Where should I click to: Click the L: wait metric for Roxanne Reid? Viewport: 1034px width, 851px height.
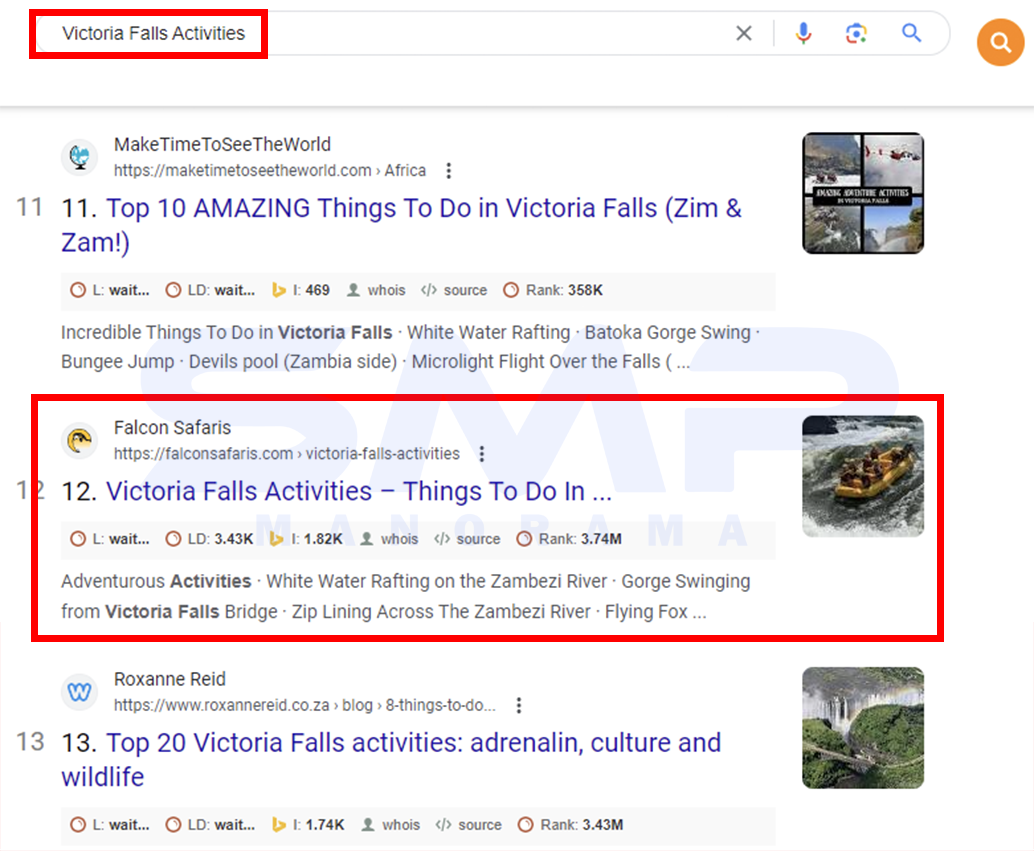point(110,825)
